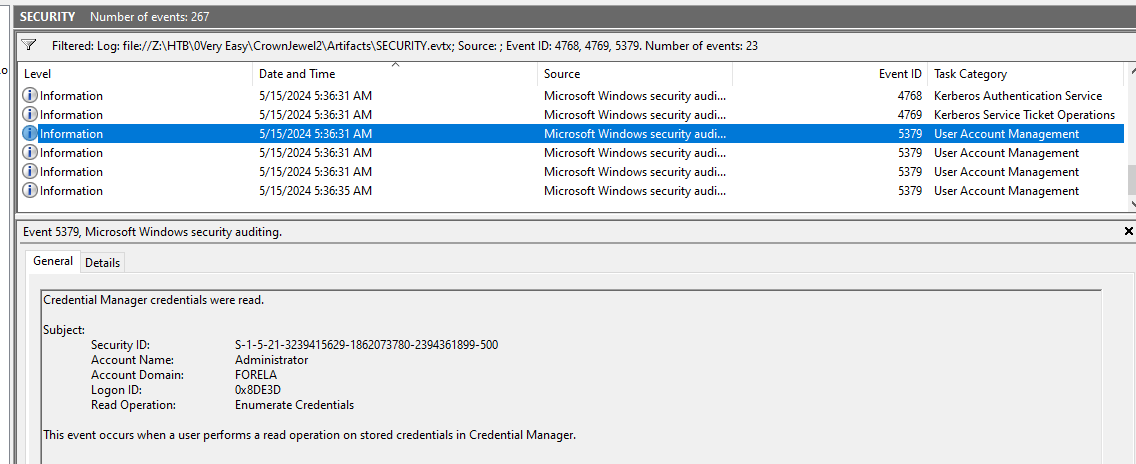The width and height of the screenshot is (1136, 464).
Task: Open the General tab
Action: pyautogui.click(x=53, y=261)
